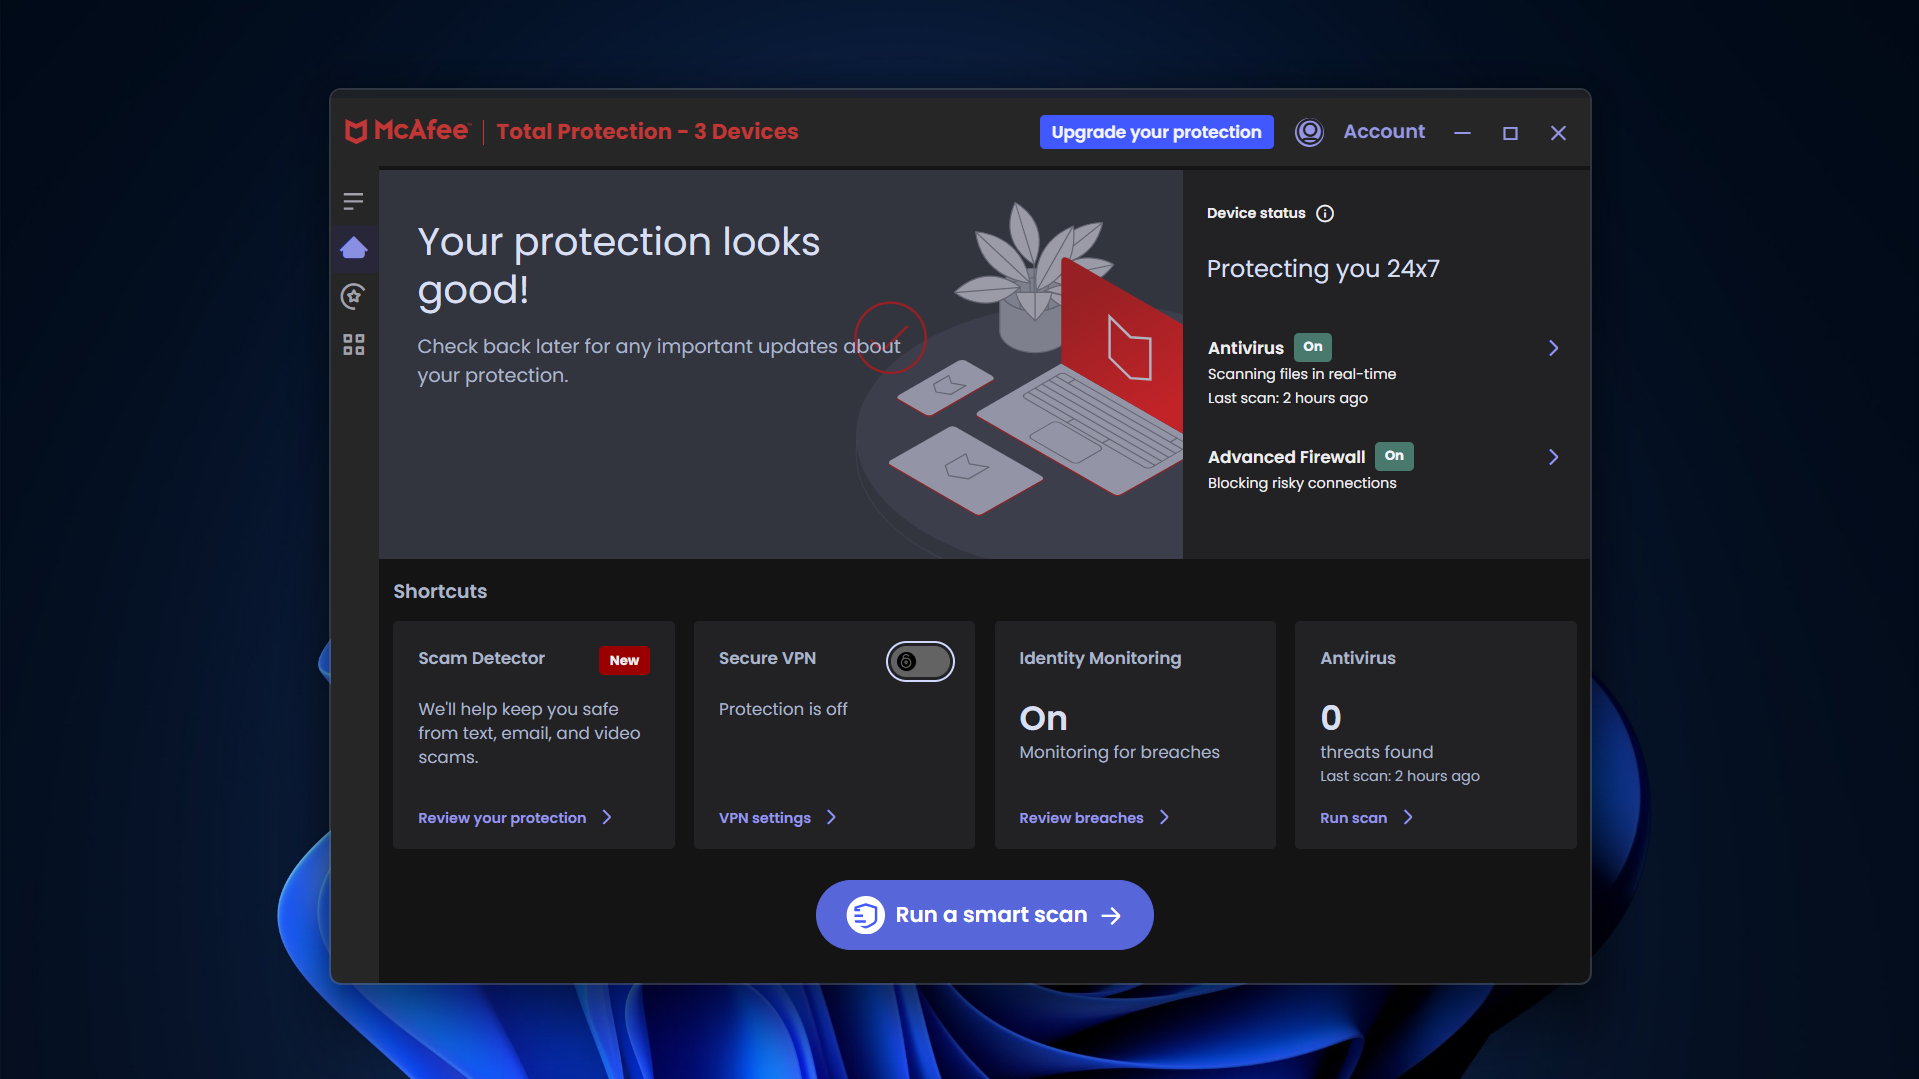Open Review breaches link
Image resolution: width=1919 pixels, height=1079 pixels.
point(1081,818)
